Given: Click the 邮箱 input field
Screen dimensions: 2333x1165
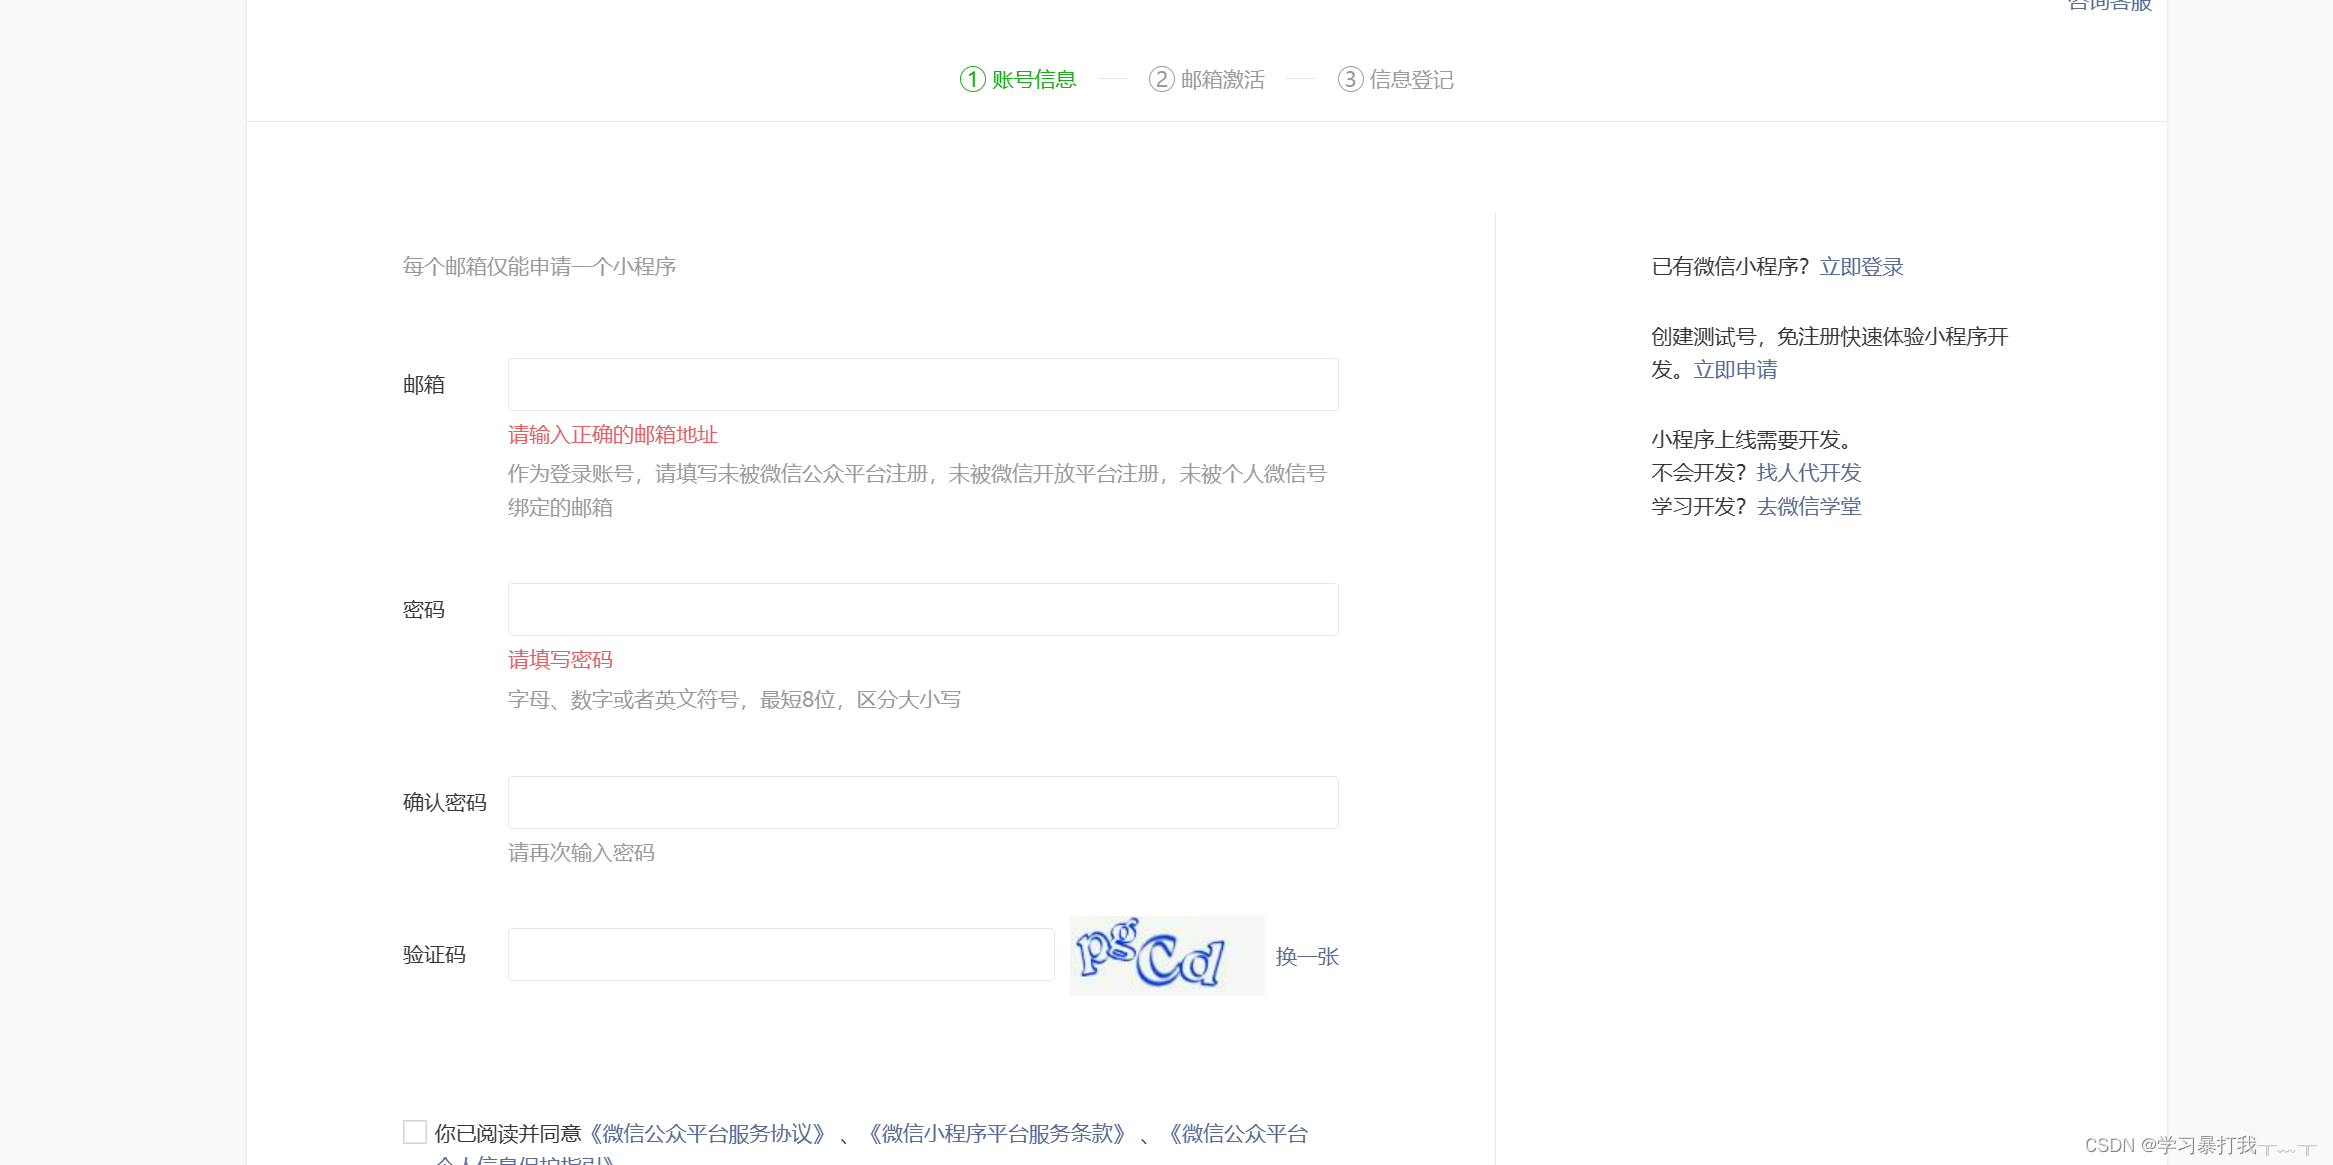Looking at the screenshot, I should (922, 384).
